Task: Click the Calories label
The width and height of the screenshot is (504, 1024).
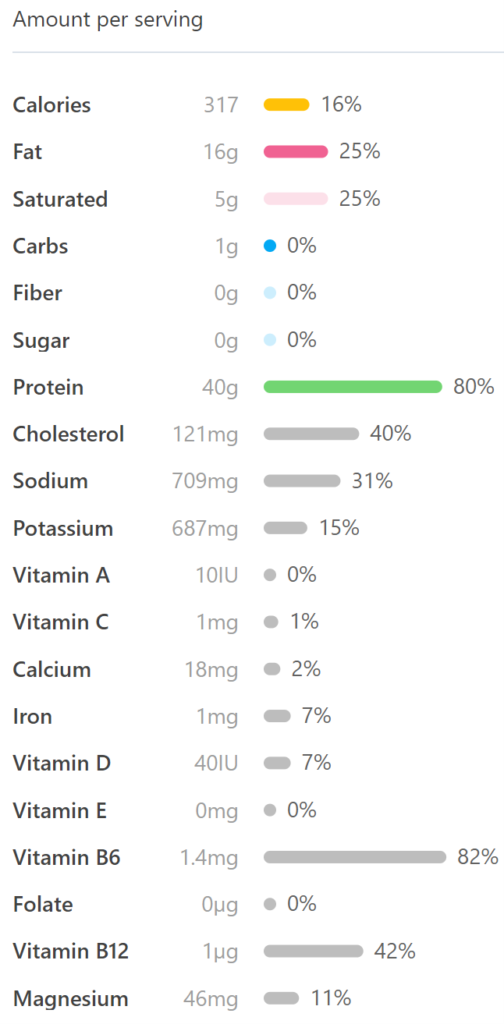Action: (52, 105)
